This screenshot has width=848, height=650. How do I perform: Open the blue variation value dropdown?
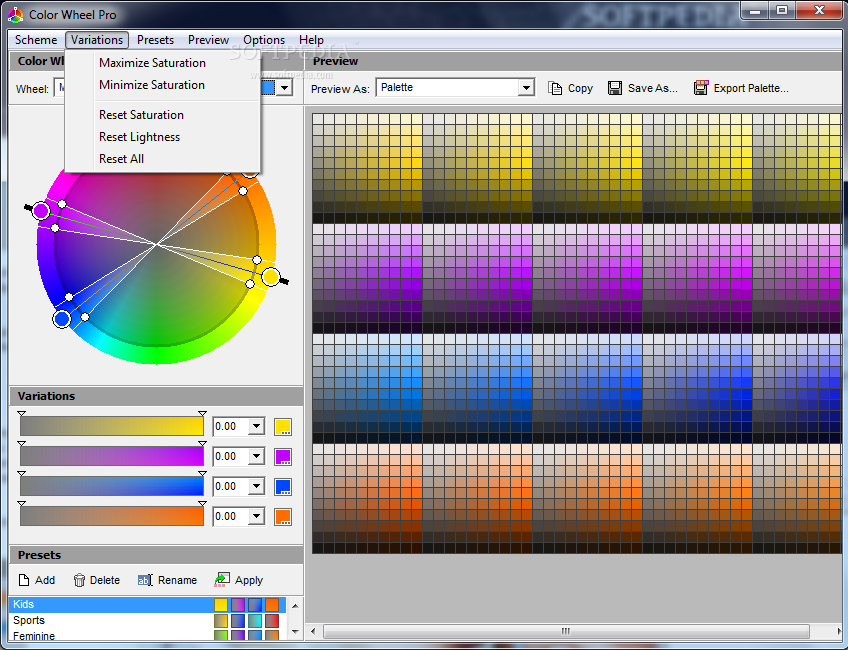[x=256, y=487]
